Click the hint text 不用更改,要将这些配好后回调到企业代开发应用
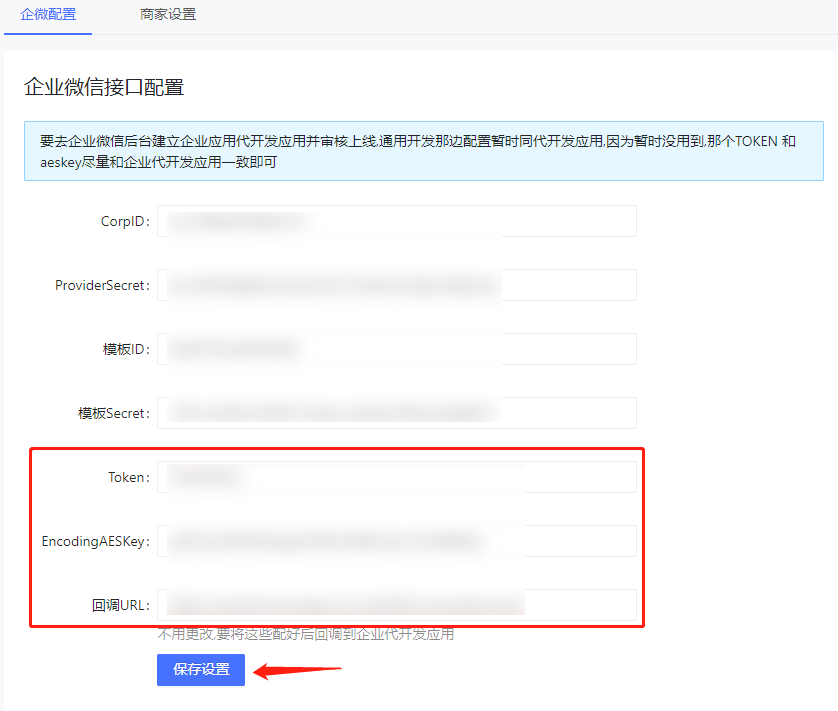This screenshot has height=711, width=838. (x=306, y=634)
